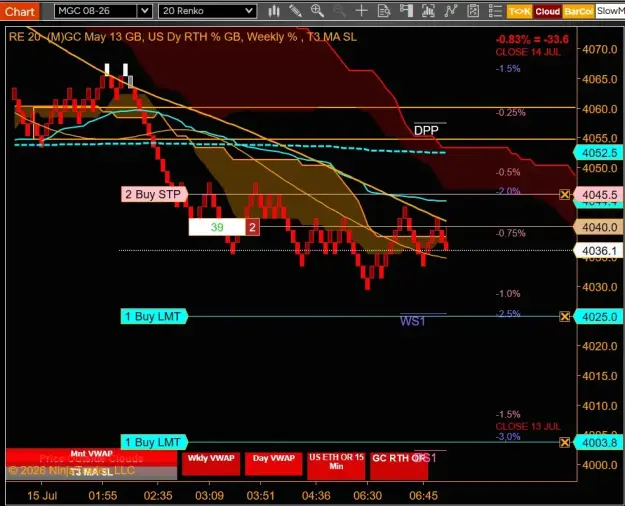The image size is (625, 506).
Task: Click the 4040.0 position price marker
Action: pyautogui.click(x=599, y=227)
